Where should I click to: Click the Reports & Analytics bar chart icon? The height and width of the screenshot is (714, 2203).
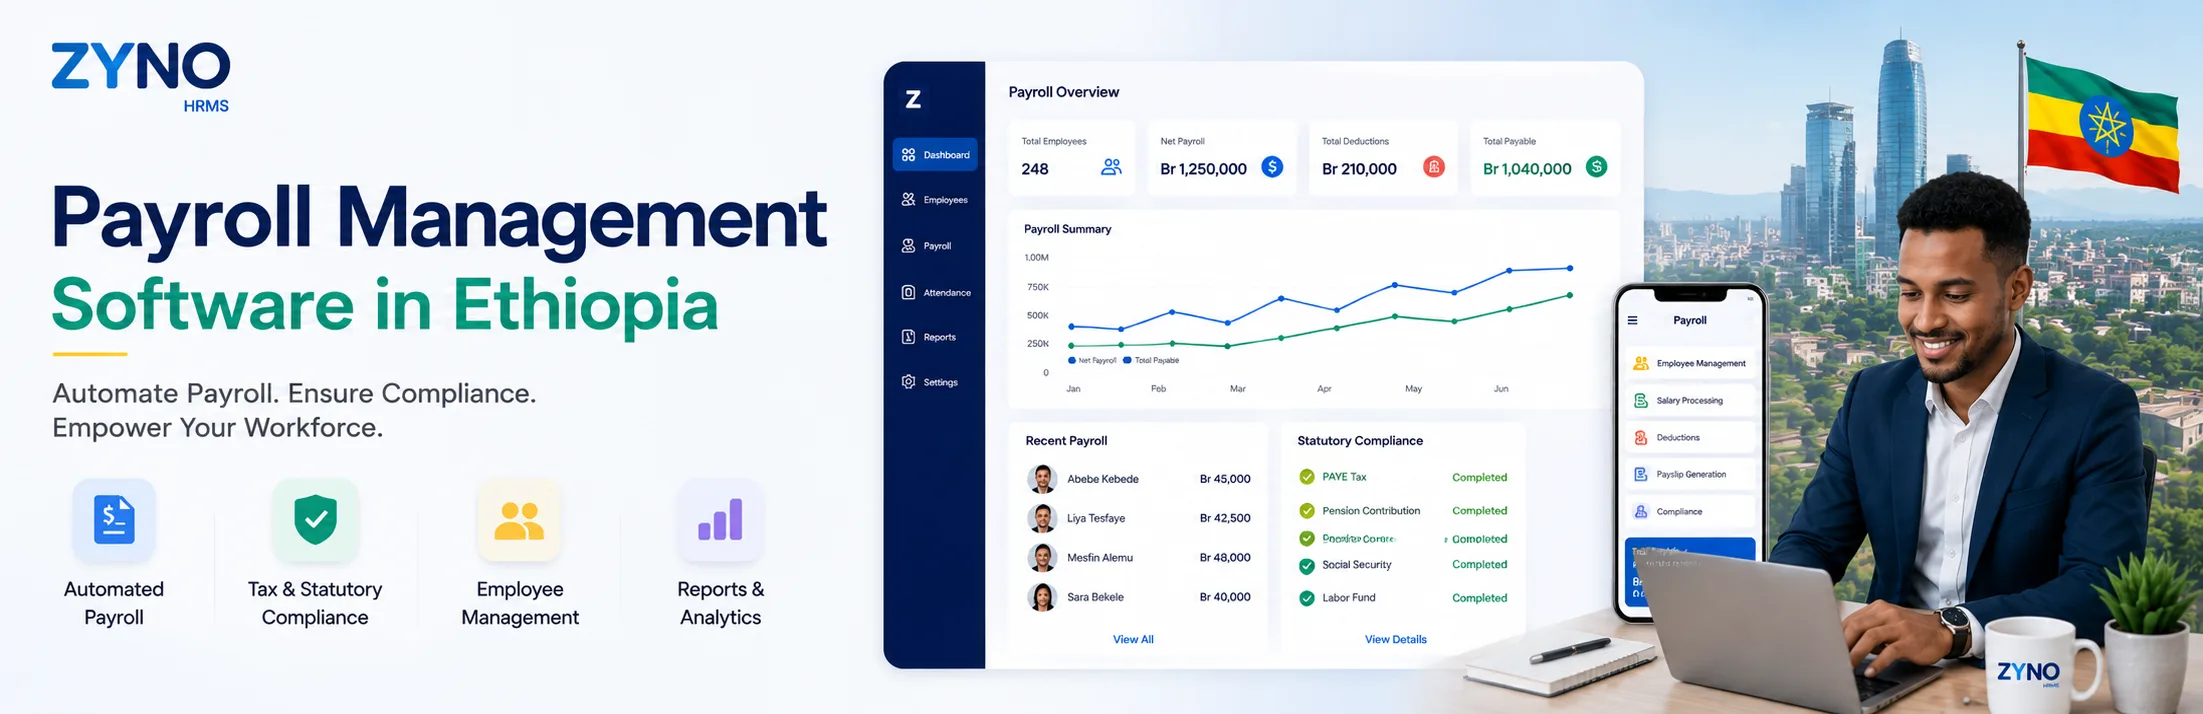point(720,520)
